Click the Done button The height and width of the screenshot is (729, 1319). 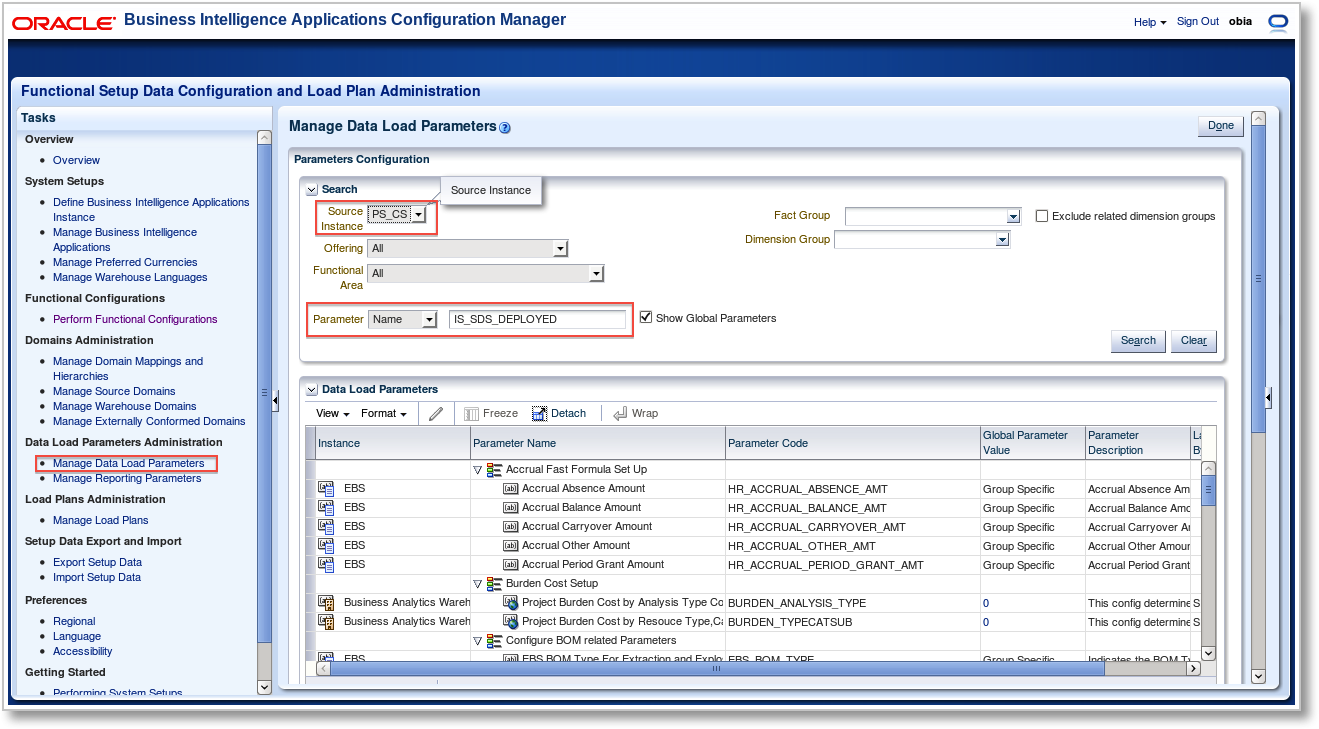1220,126
